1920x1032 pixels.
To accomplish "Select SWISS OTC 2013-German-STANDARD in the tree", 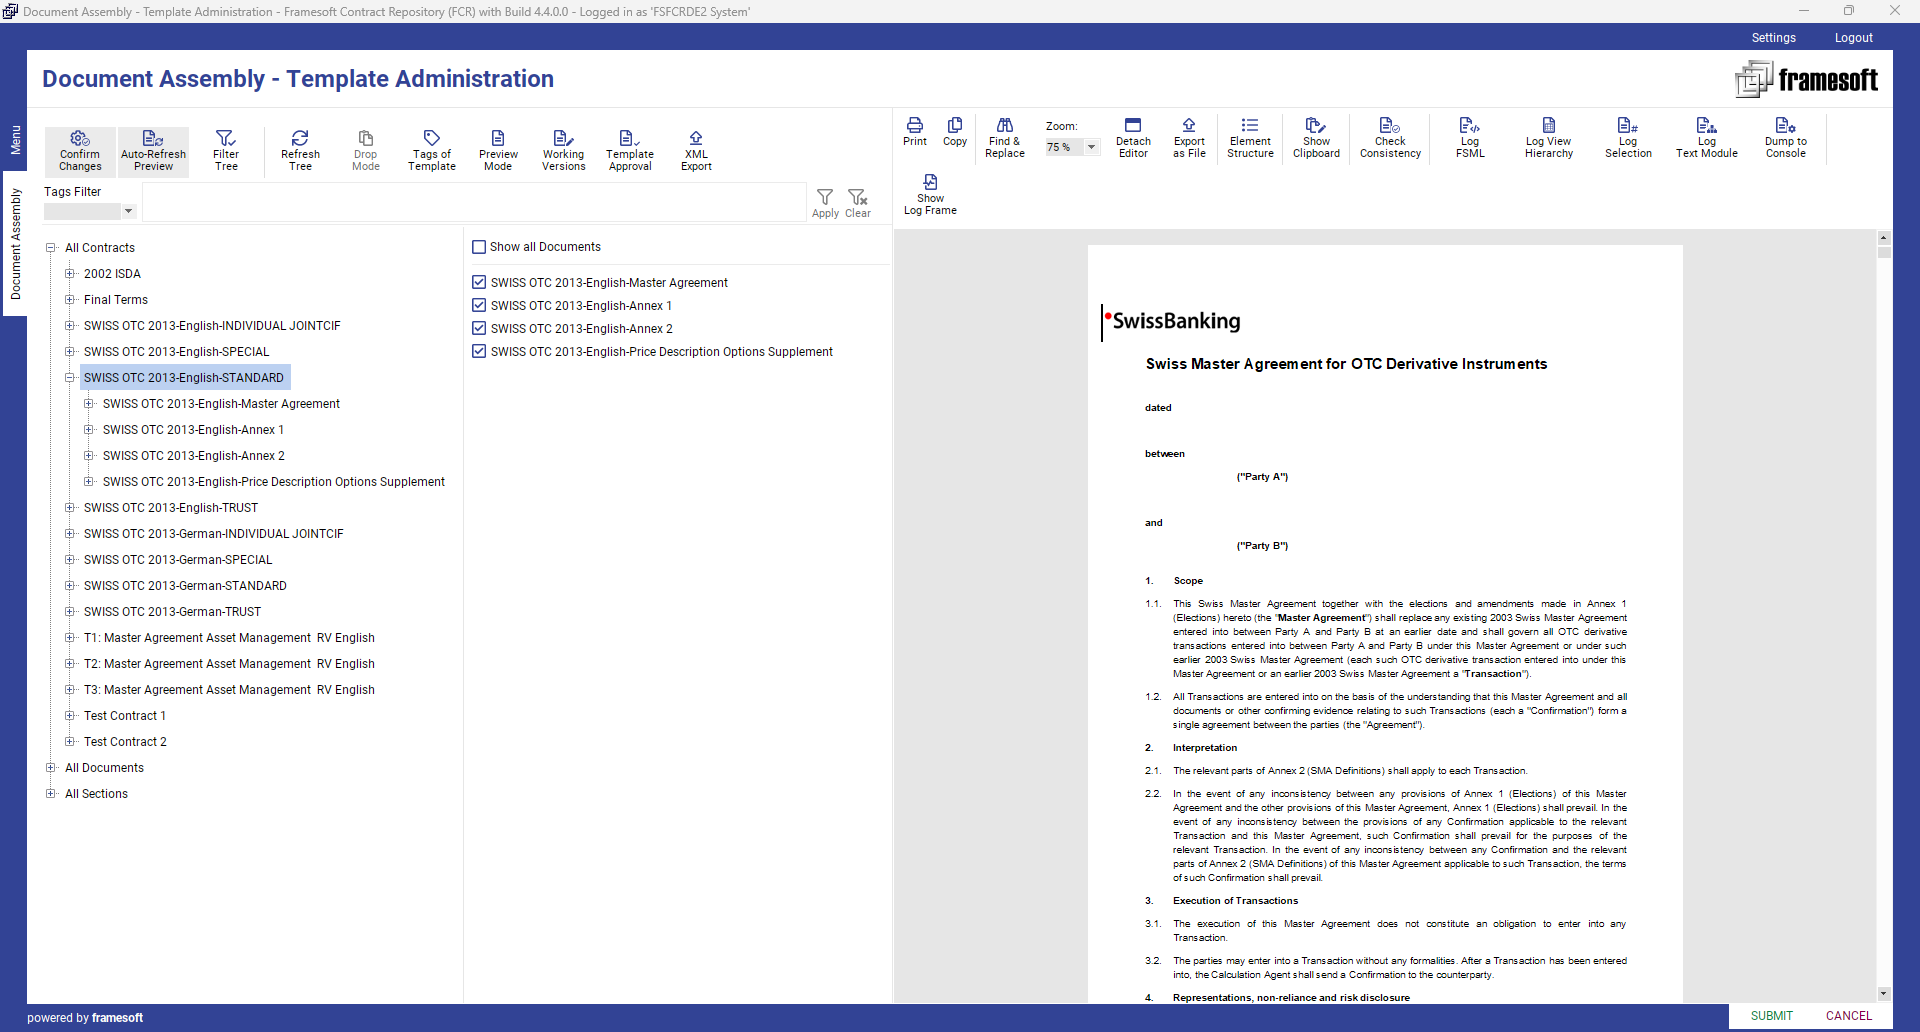I will click(x=185, y=586).
